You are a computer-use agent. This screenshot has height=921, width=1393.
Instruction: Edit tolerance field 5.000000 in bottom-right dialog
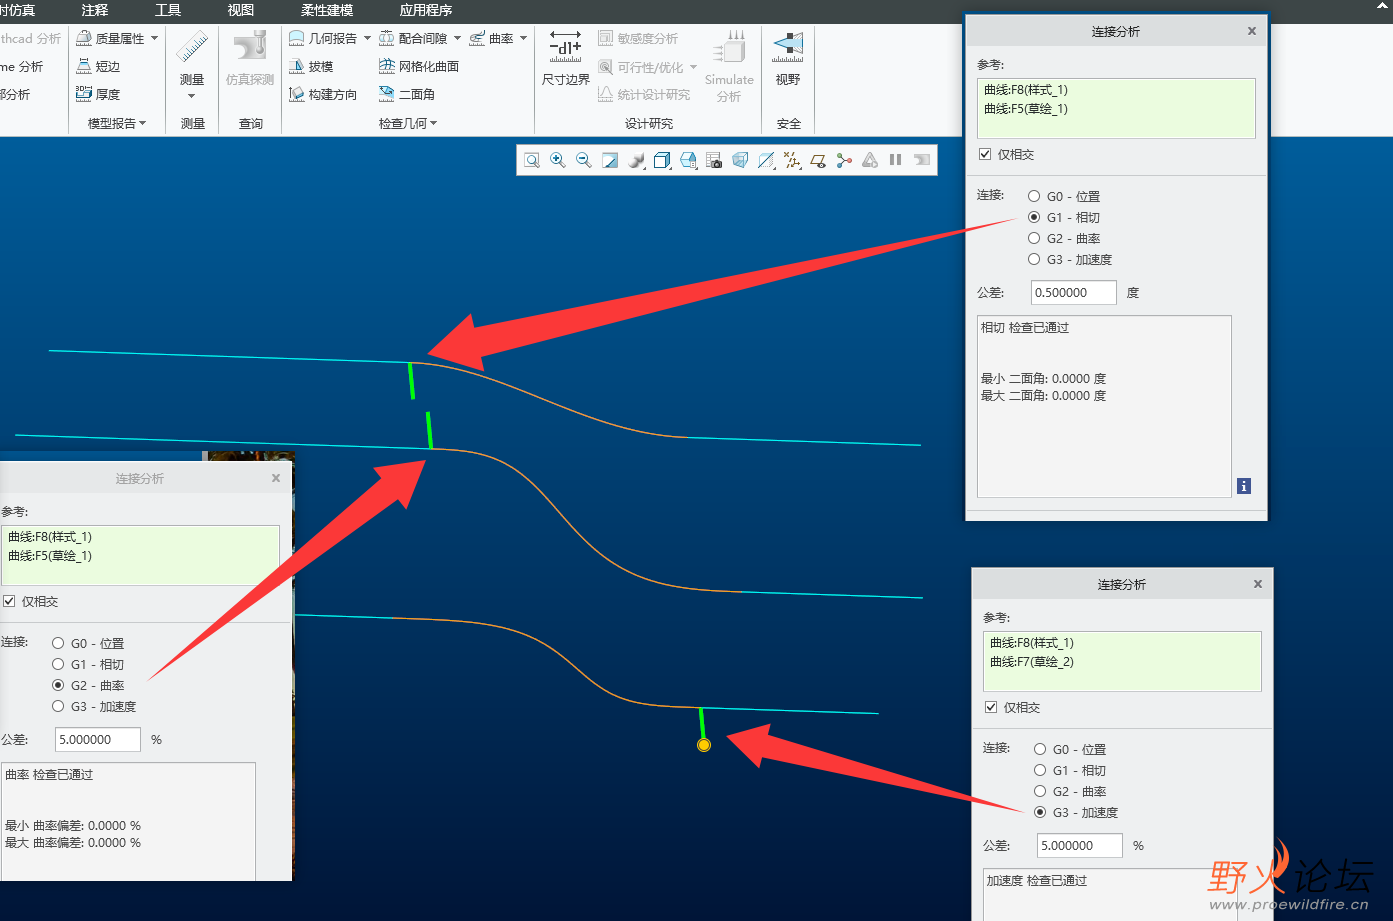pos(1080,845)
